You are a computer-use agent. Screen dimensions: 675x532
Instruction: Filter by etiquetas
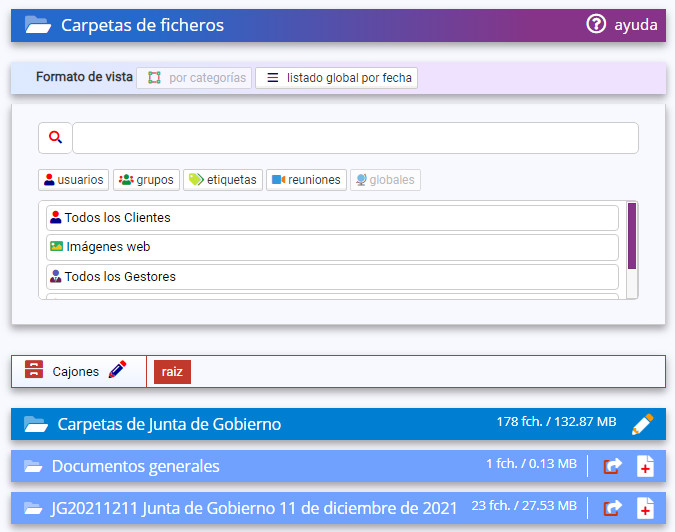coord(223,179)
